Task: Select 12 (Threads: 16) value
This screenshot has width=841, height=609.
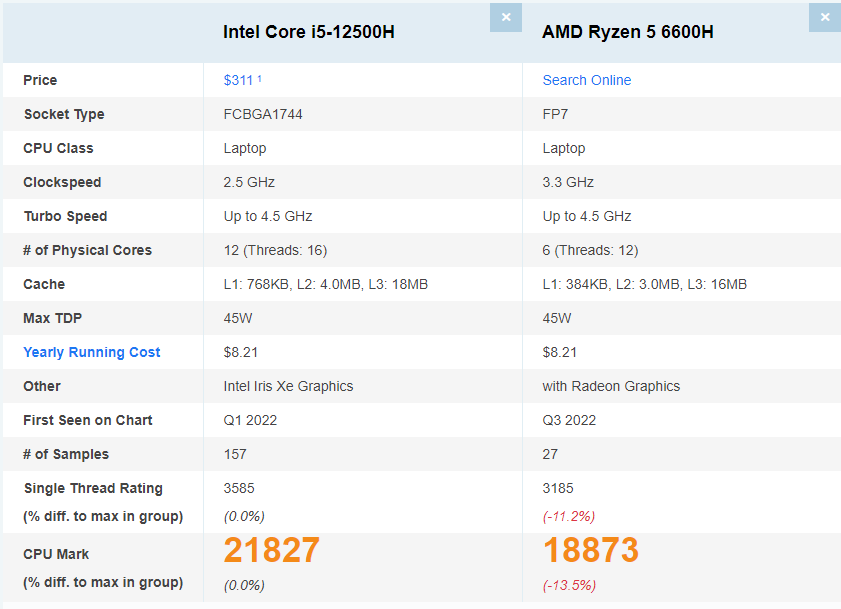Action: (275, 251)
